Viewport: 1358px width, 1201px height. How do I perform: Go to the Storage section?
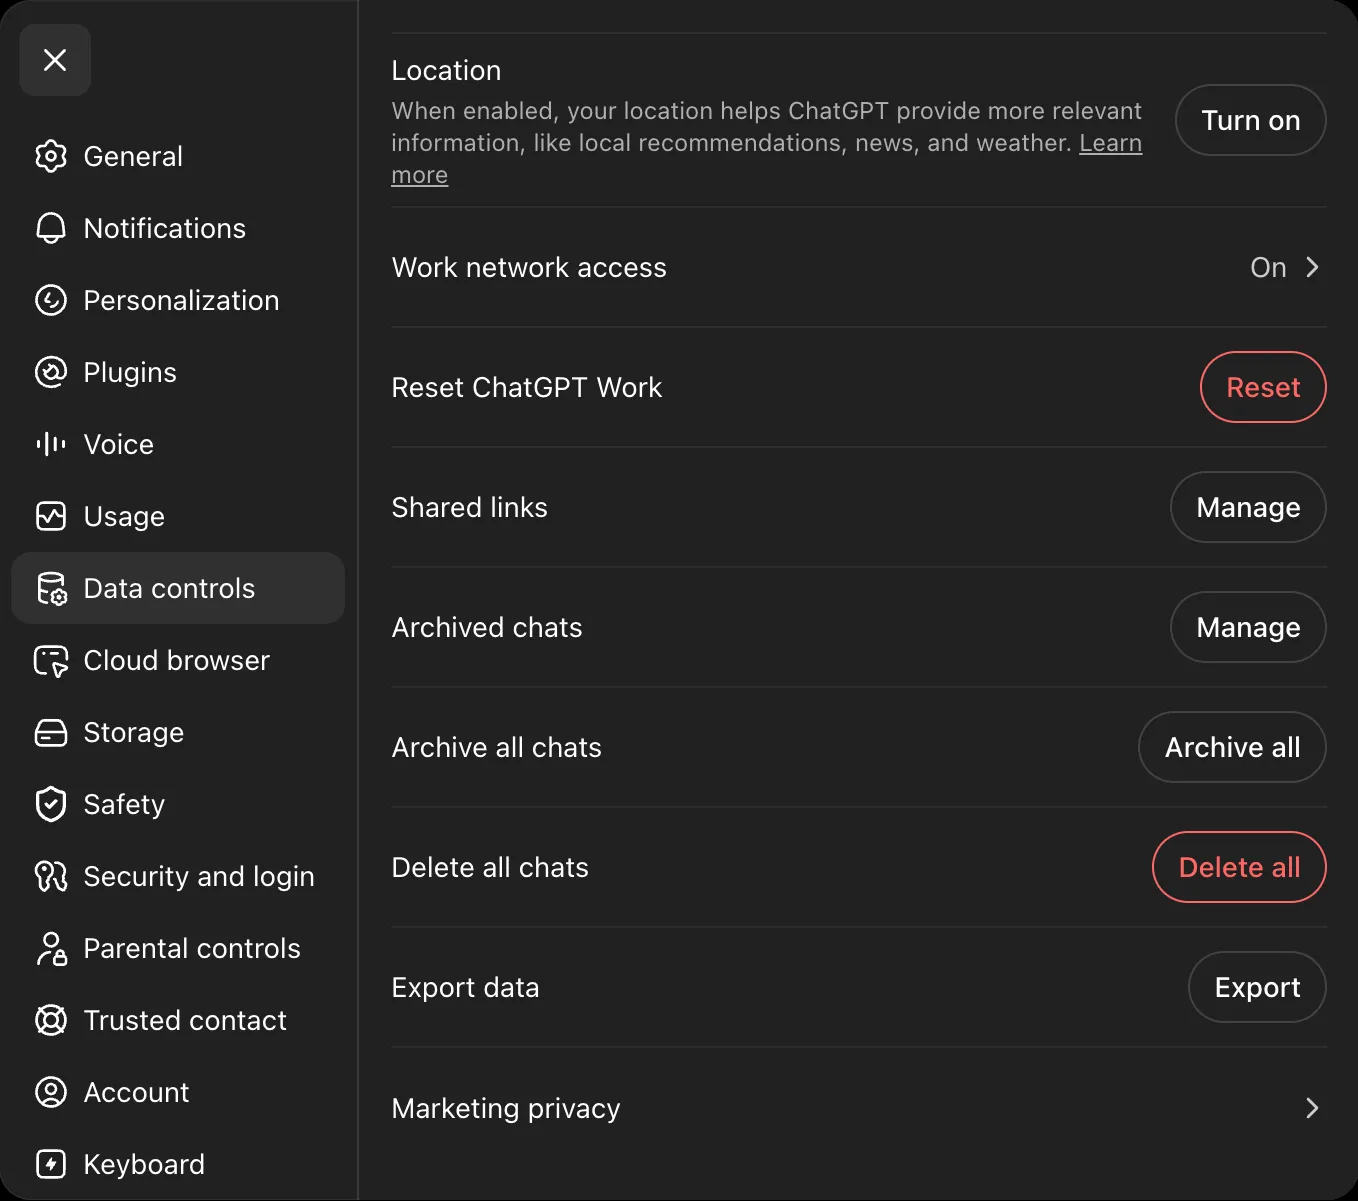(178, 732)
